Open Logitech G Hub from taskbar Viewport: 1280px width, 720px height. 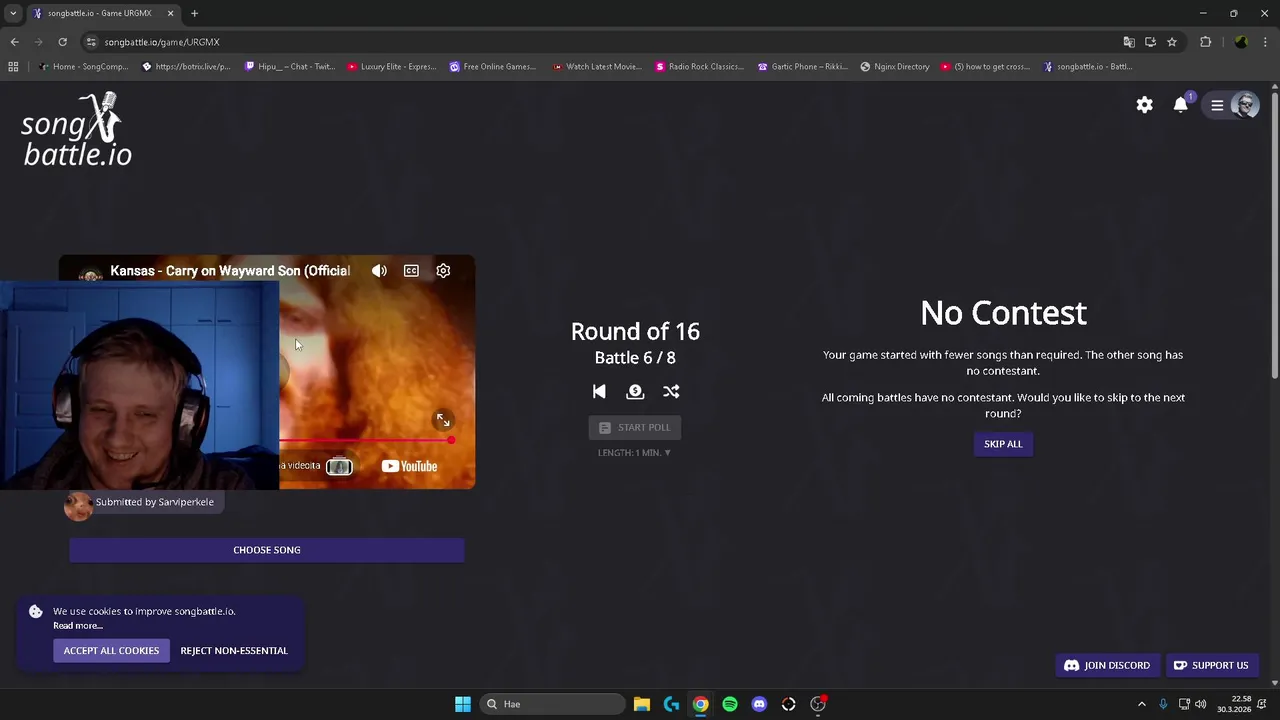tap(671, 704)
